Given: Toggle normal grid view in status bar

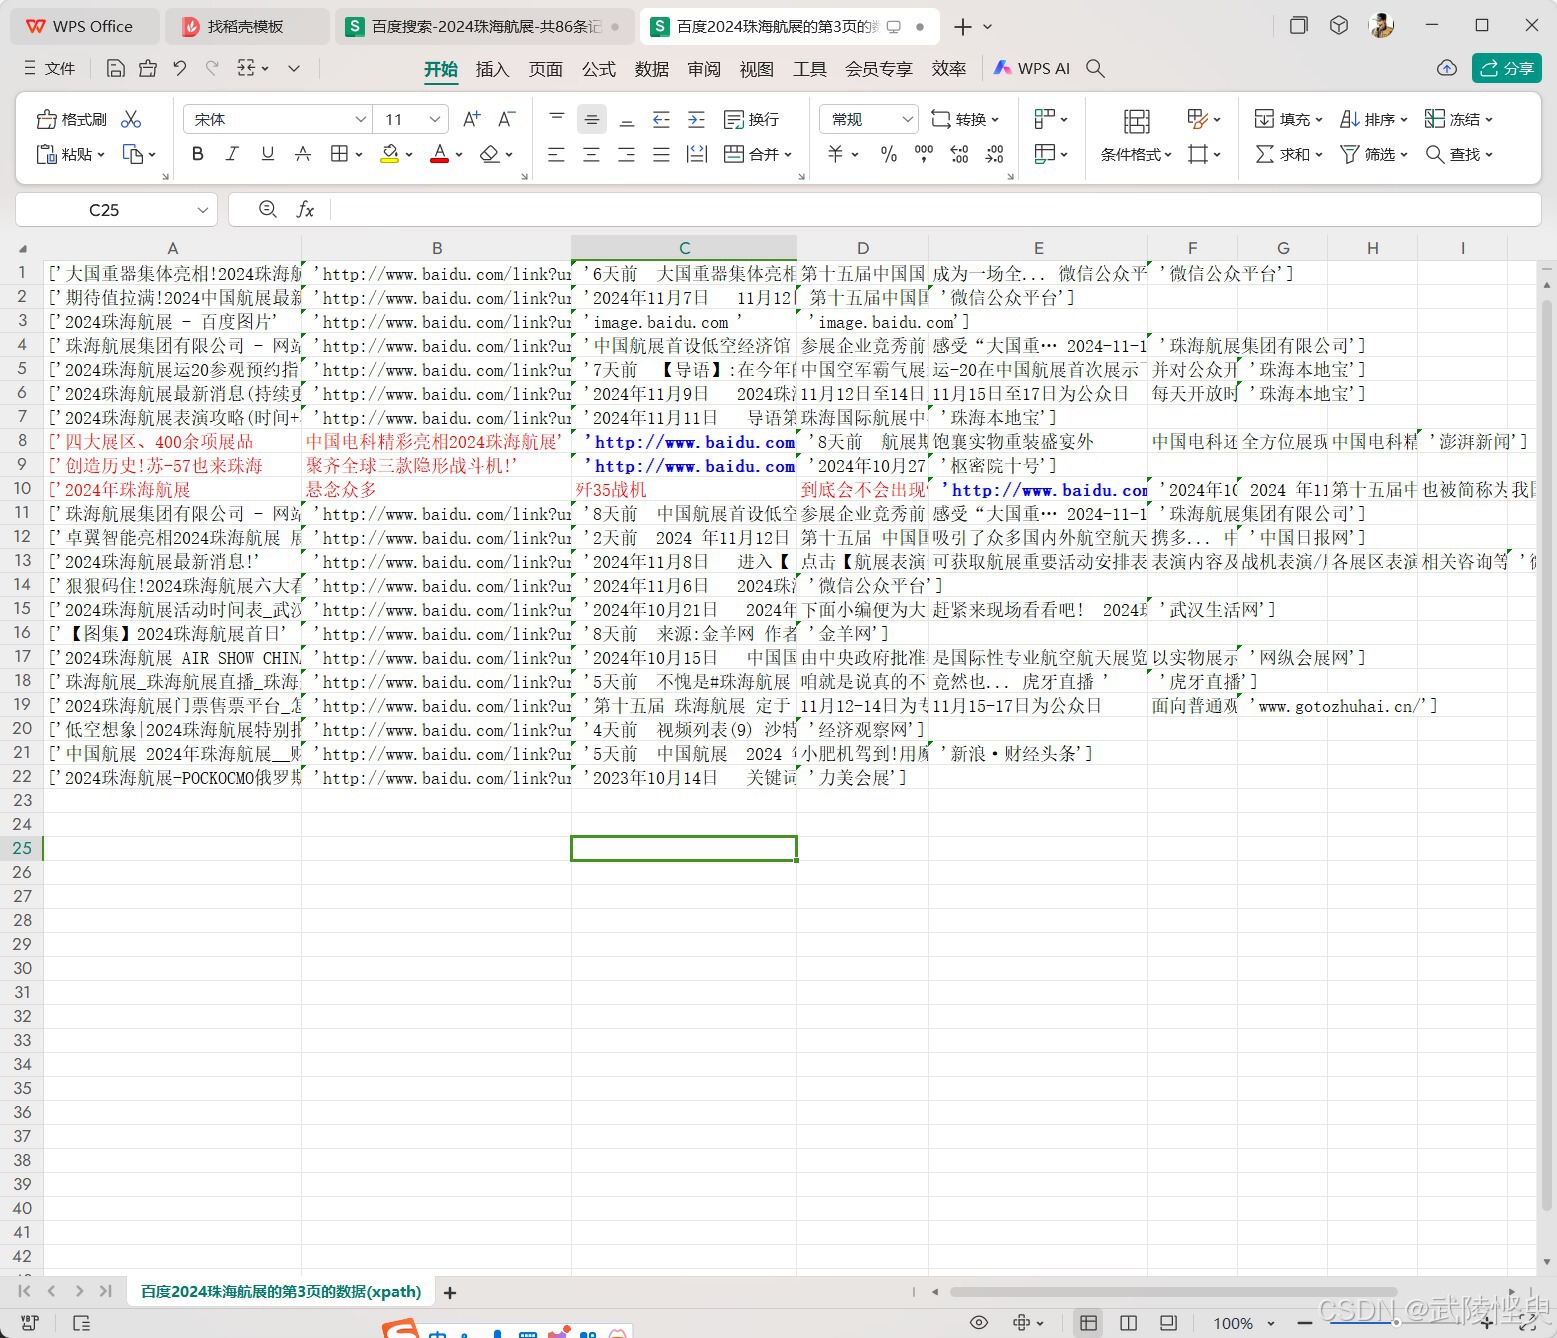Looking at the screenshot, I should tap(1088, 1323).
